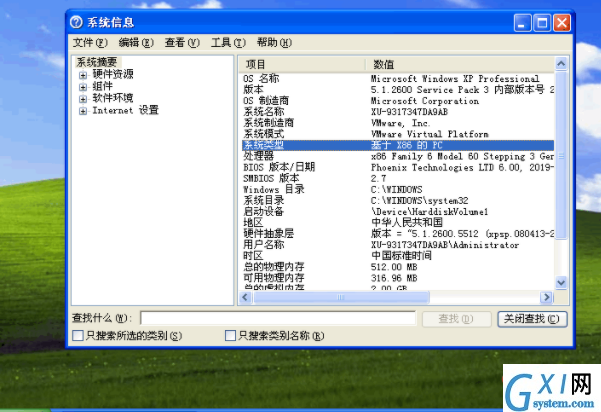Click the value 512.00 MB
This screenshot has width=601, height=412.
pyautogui.click(x=394, y=267)
